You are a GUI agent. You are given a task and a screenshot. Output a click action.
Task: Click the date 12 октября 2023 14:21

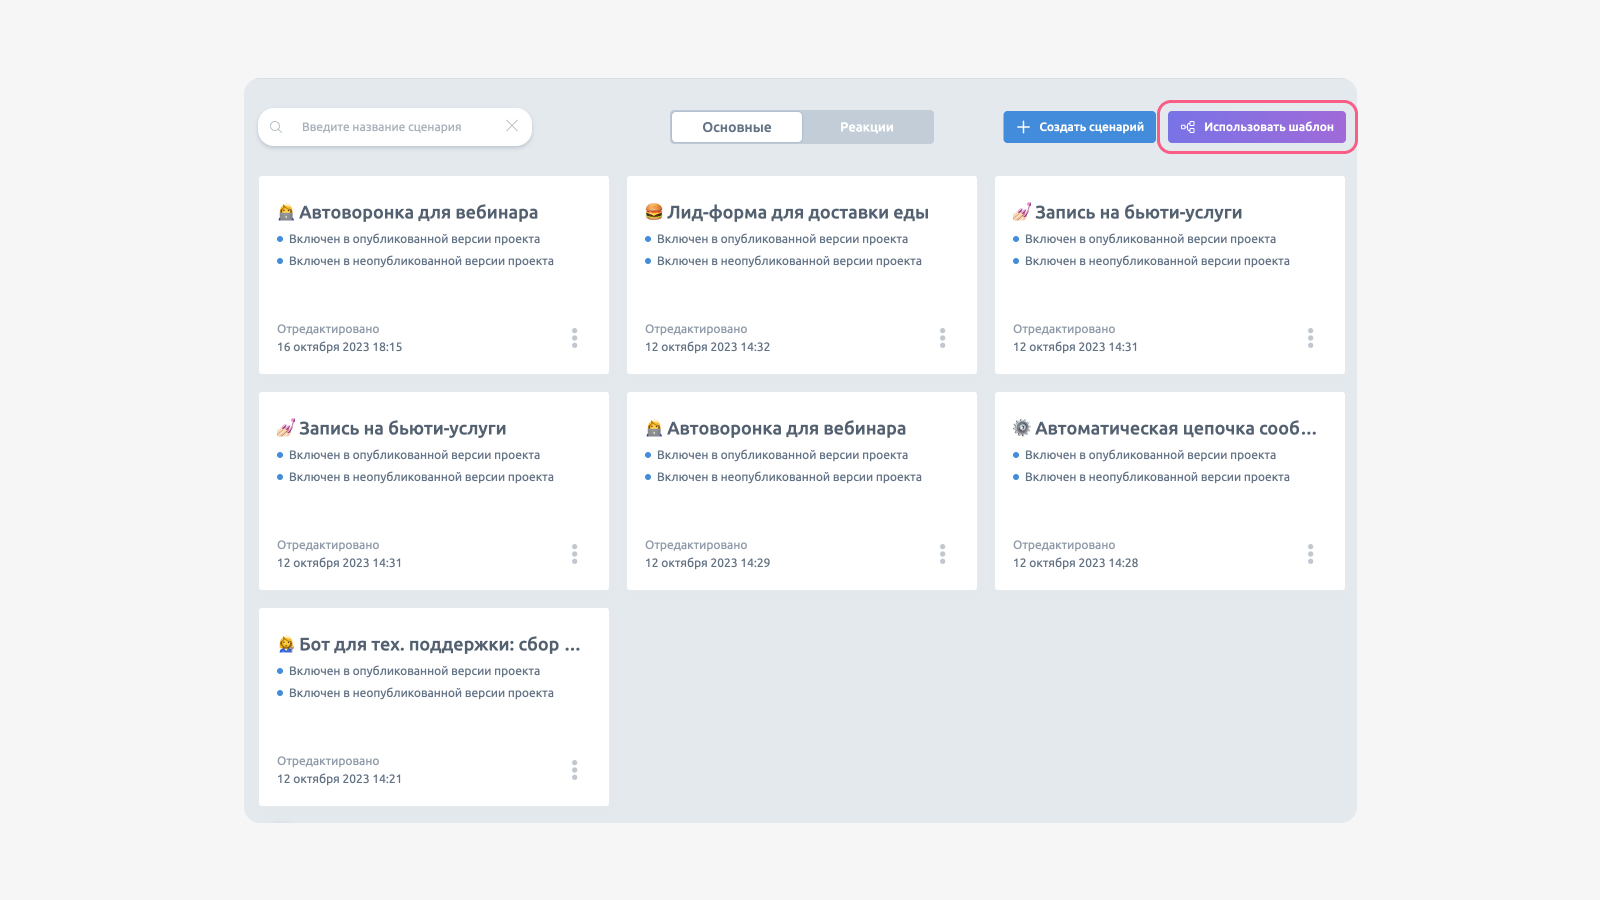pyautogui.click(x=340, y=779)
